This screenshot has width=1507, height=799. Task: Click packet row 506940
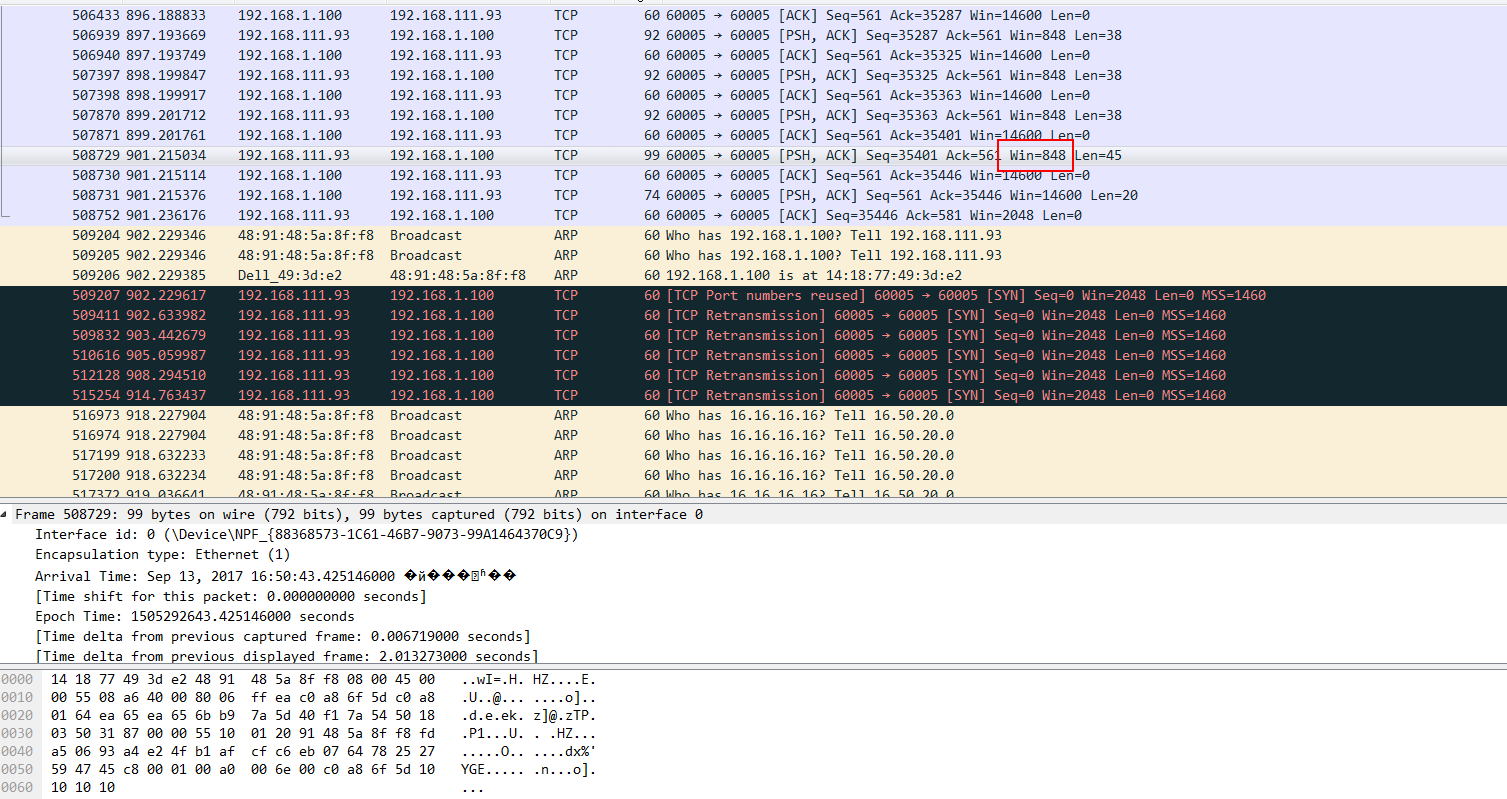coord(753,55)
